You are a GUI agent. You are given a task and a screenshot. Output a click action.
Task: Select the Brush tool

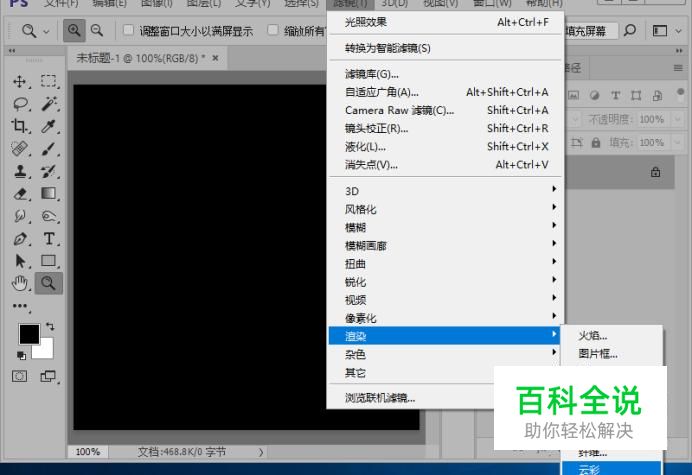click(x=49, y=149)
